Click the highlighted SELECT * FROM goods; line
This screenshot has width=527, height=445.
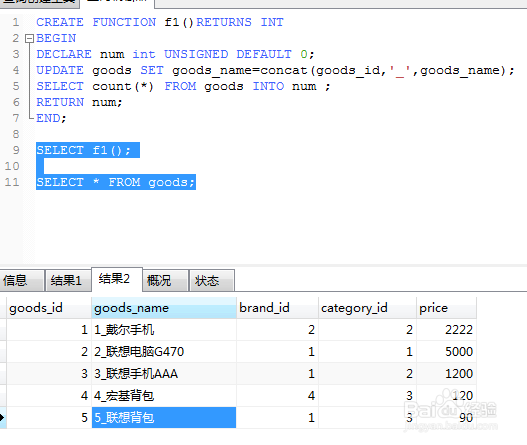point(116,182)
